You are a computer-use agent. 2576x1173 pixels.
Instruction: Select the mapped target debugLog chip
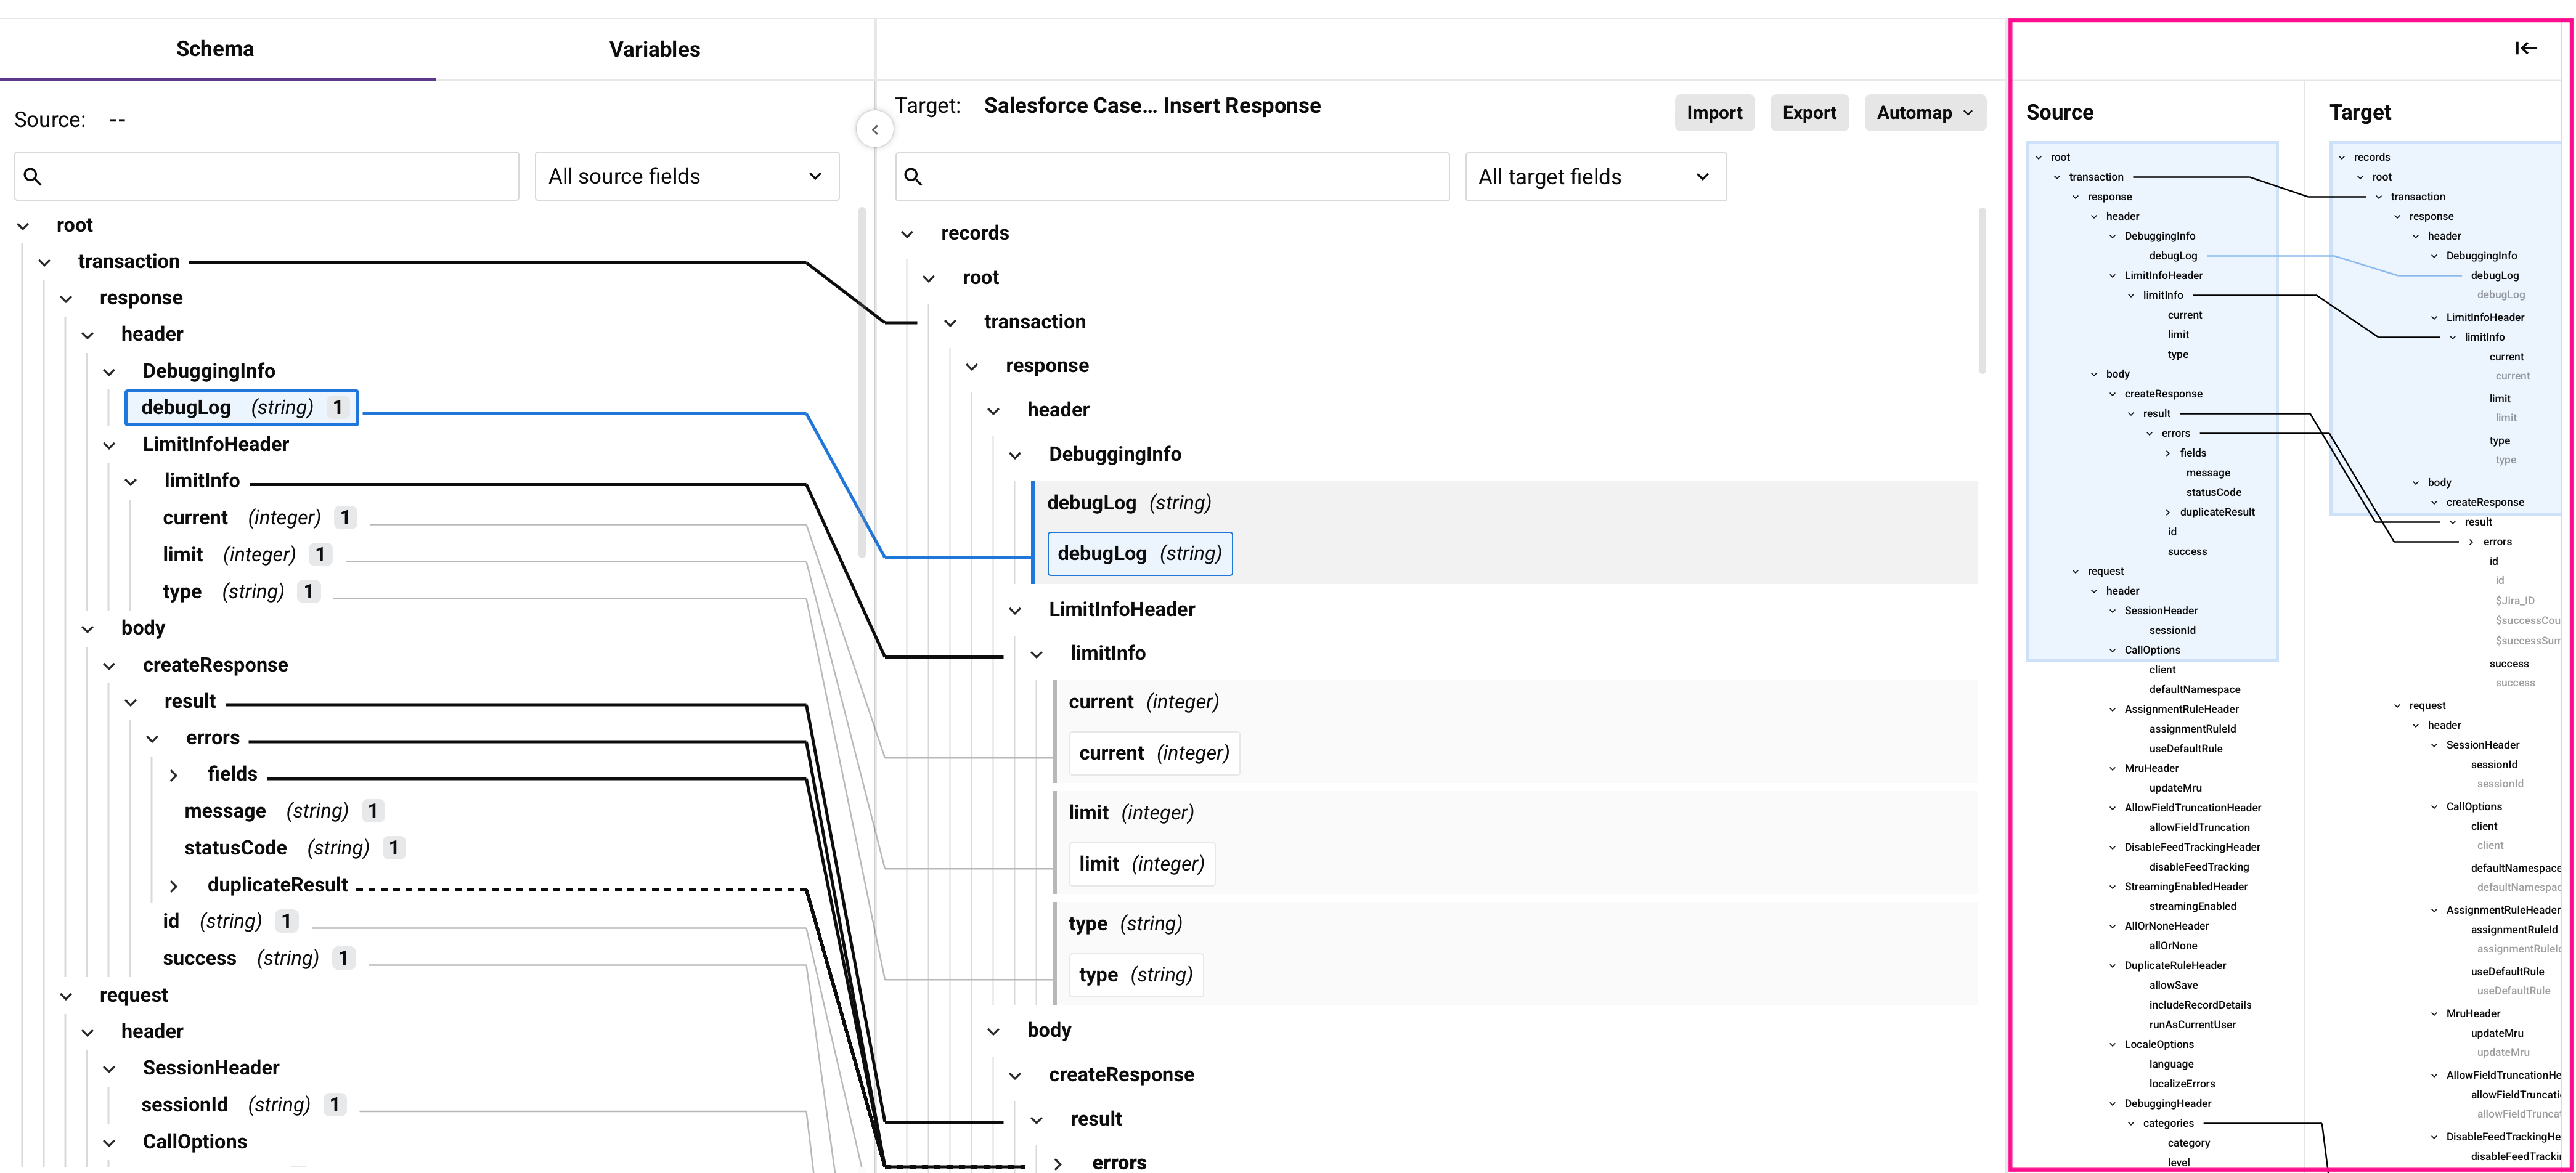click(1139, 554)
